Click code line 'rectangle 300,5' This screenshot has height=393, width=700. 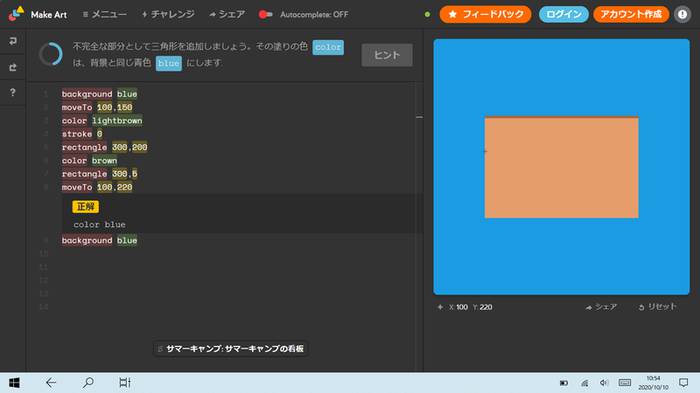pos(100,174)
